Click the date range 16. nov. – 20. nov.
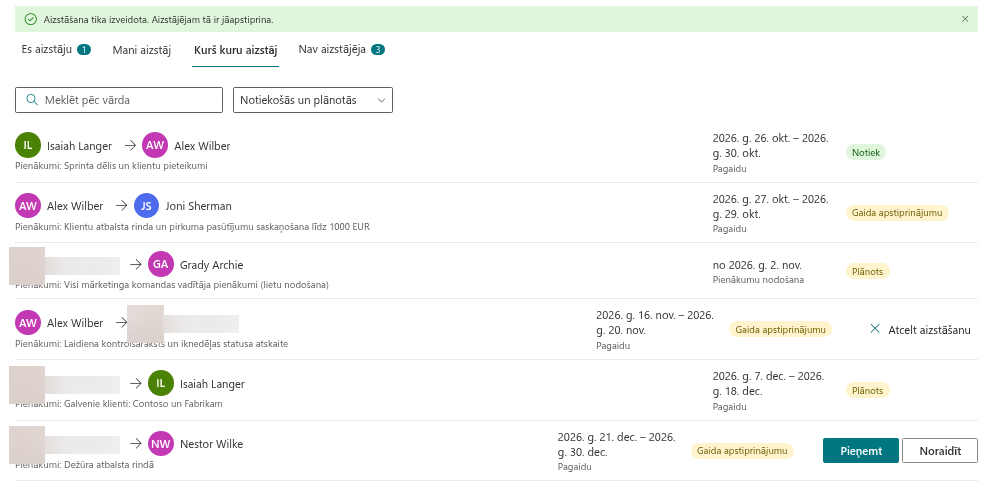The height and width of the screenshot is (491, 991). coord(655,322)
